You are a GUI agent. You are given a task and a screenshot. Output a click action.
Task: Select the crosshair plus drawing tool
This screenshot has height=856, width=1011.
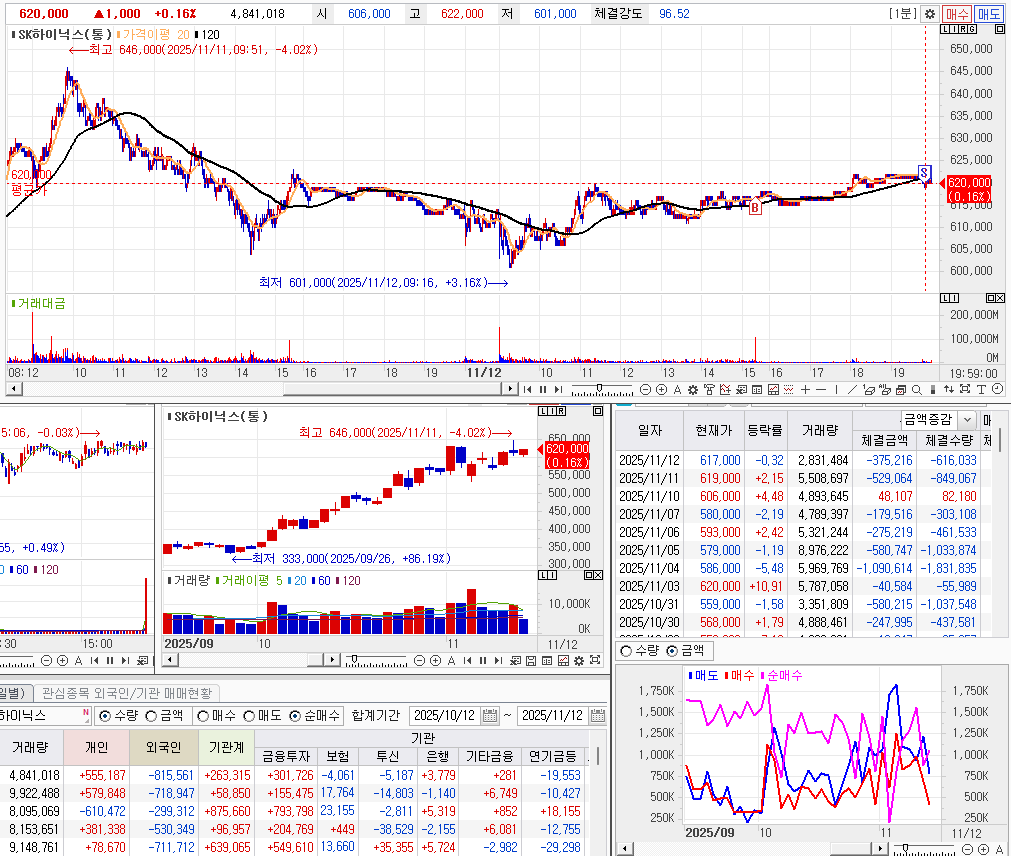tap(805, 389)
